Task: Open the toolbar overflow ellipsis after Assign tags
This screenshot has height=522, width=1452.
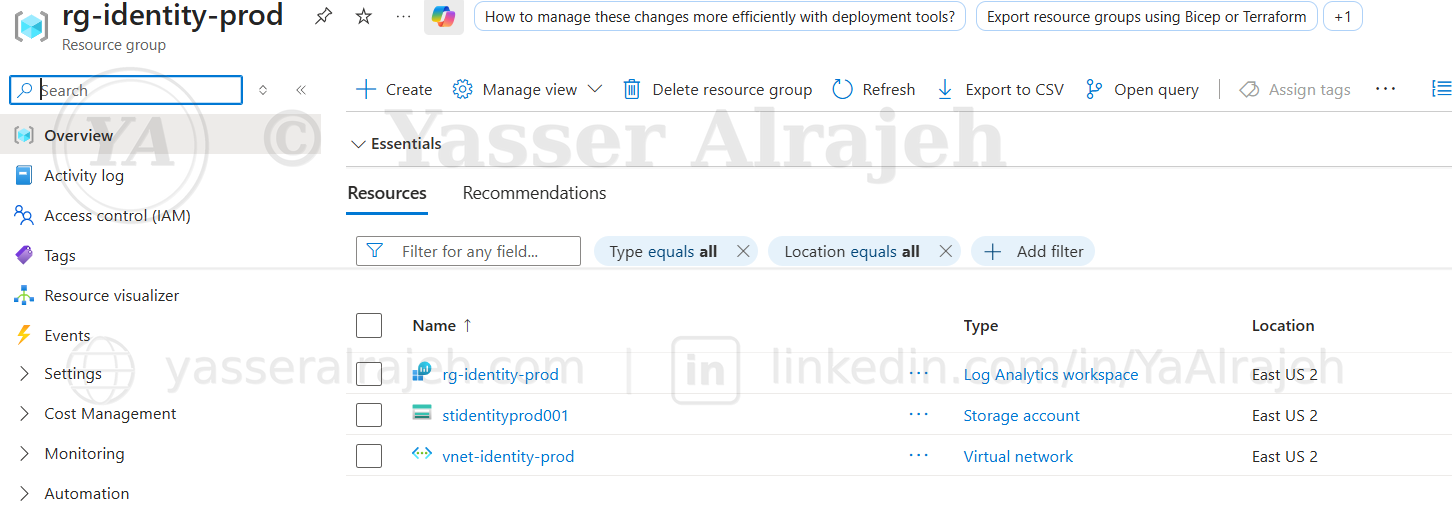Action: pyautogui.click(x=1385, y=89)
